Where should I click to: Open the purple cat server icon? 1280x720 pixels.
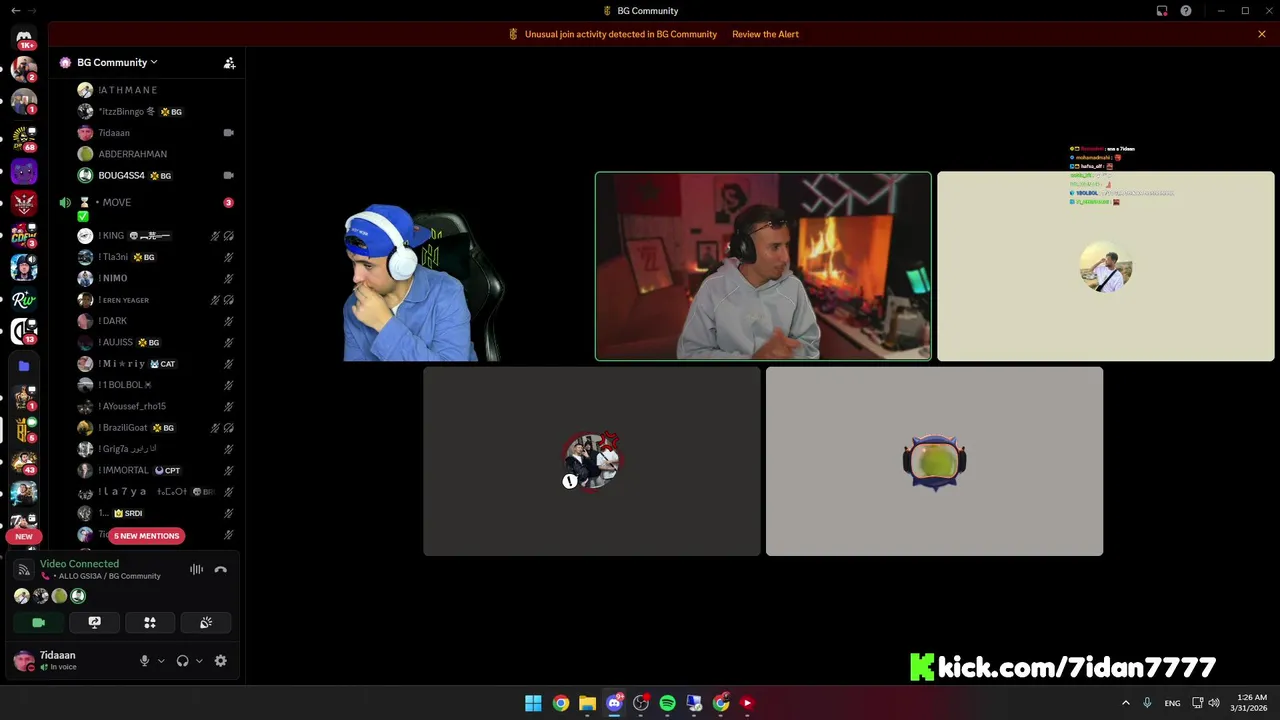pyautogui.click(x=24, y=171)
